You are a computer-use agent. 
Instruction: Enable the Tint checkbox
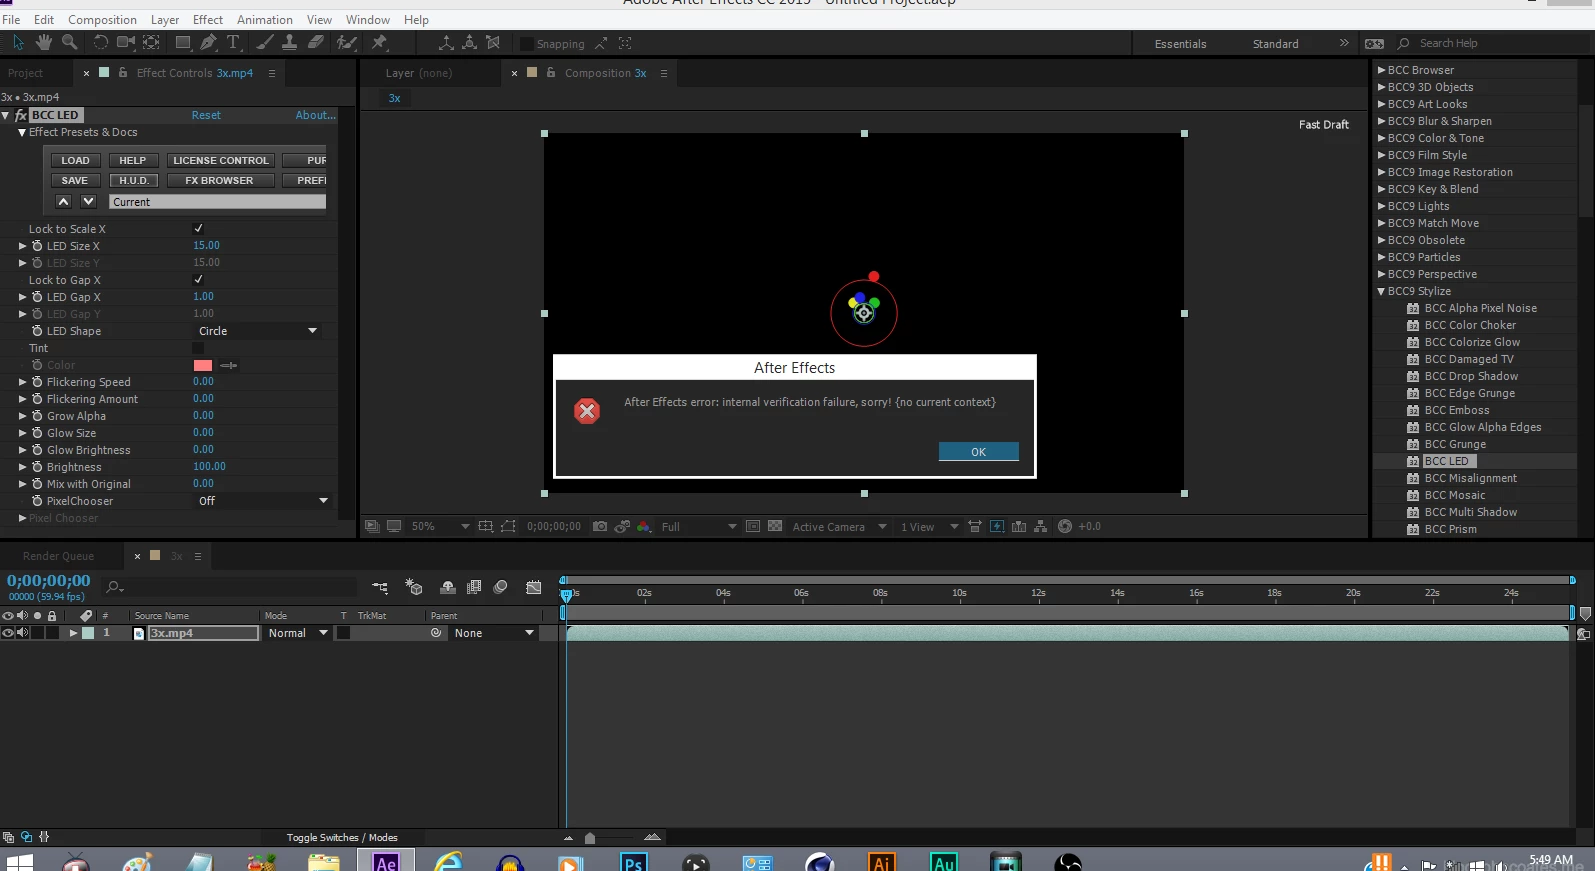pos(198,348)
